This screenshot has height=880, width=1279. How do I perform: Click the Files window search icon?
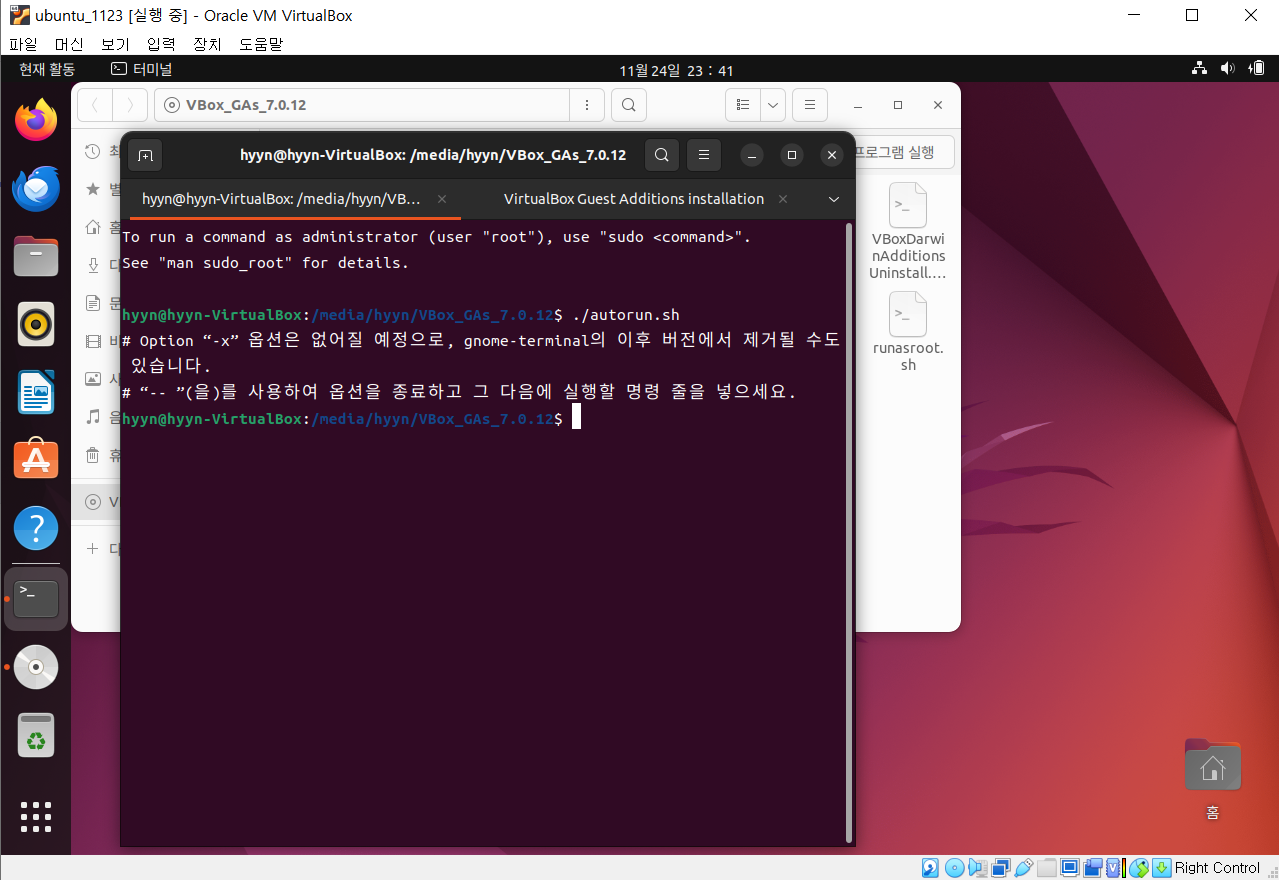point(628,105)
